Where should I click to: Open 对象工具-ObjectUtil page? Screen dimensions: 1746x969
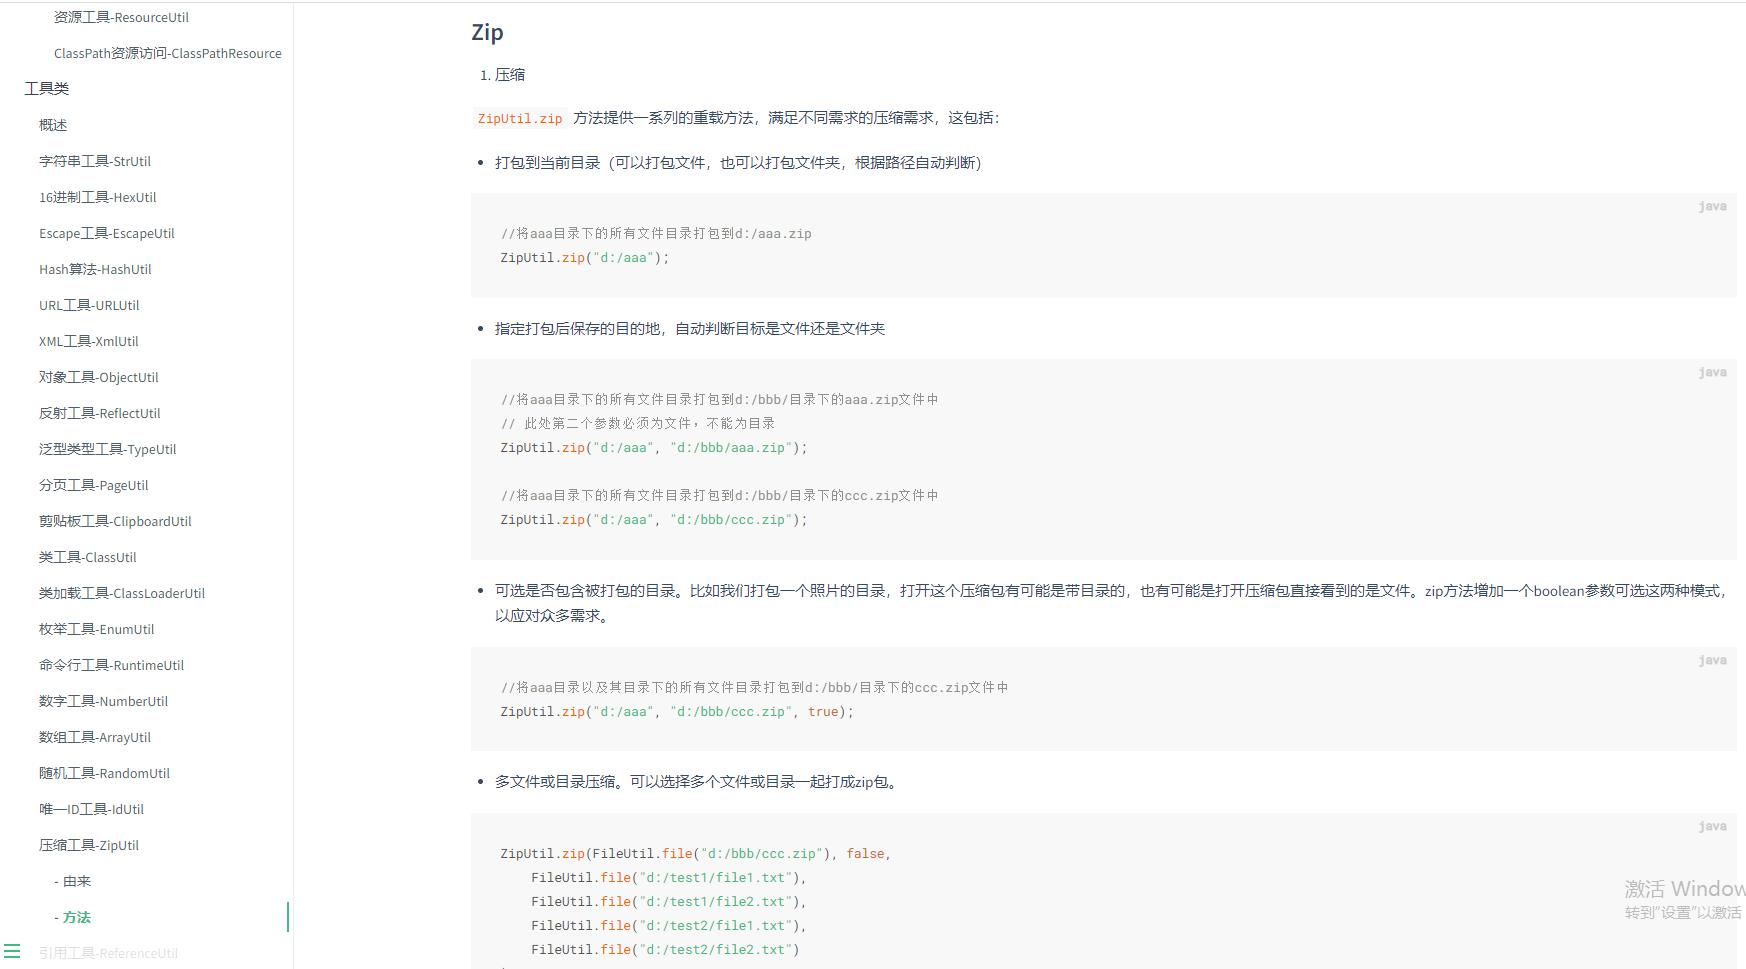[x=99, y=377]
